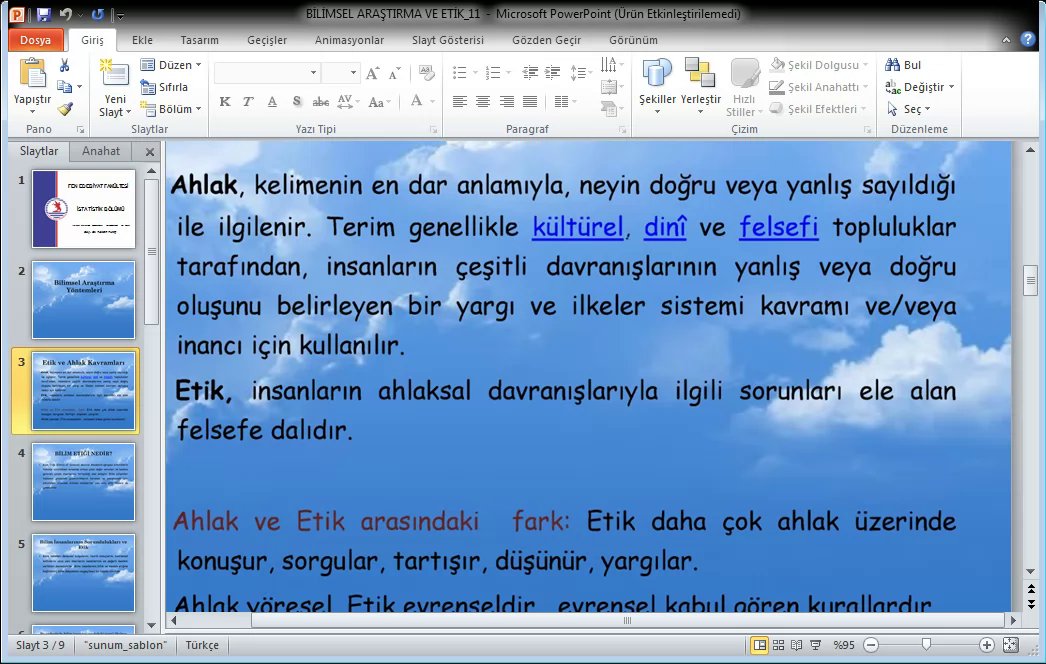Switch to the Tasarım ribbon tab
The width and height of the screenshot is (1046, 664).
pyautogui.click(x=199, y=40)
